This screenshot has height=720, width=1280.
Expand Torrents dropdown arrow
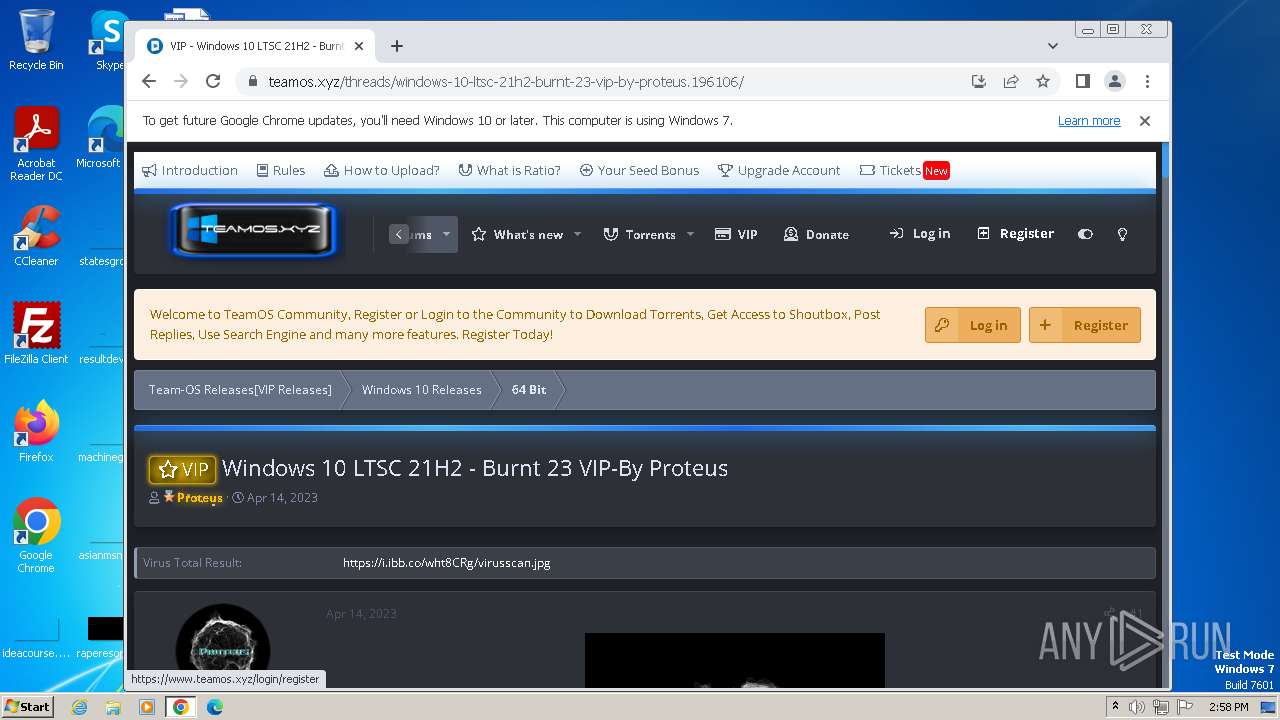click(x=690, y=234)
